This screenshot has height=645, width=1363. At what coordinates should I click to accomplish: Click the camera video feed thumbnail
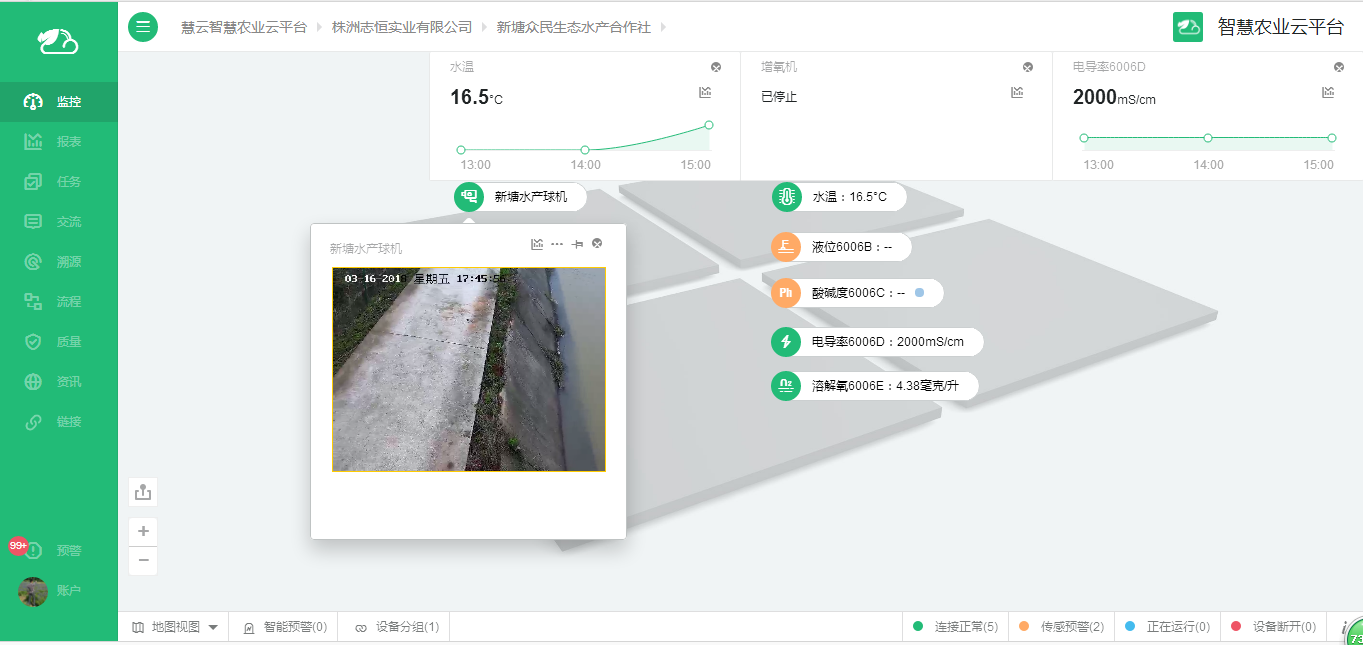click(x=468, y=369)
